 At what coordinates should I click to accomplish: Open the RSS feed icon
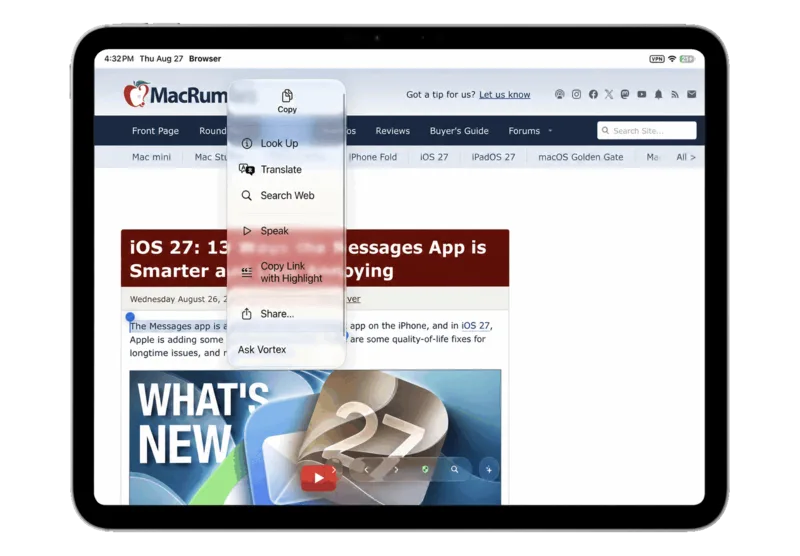tap(675, 94)
